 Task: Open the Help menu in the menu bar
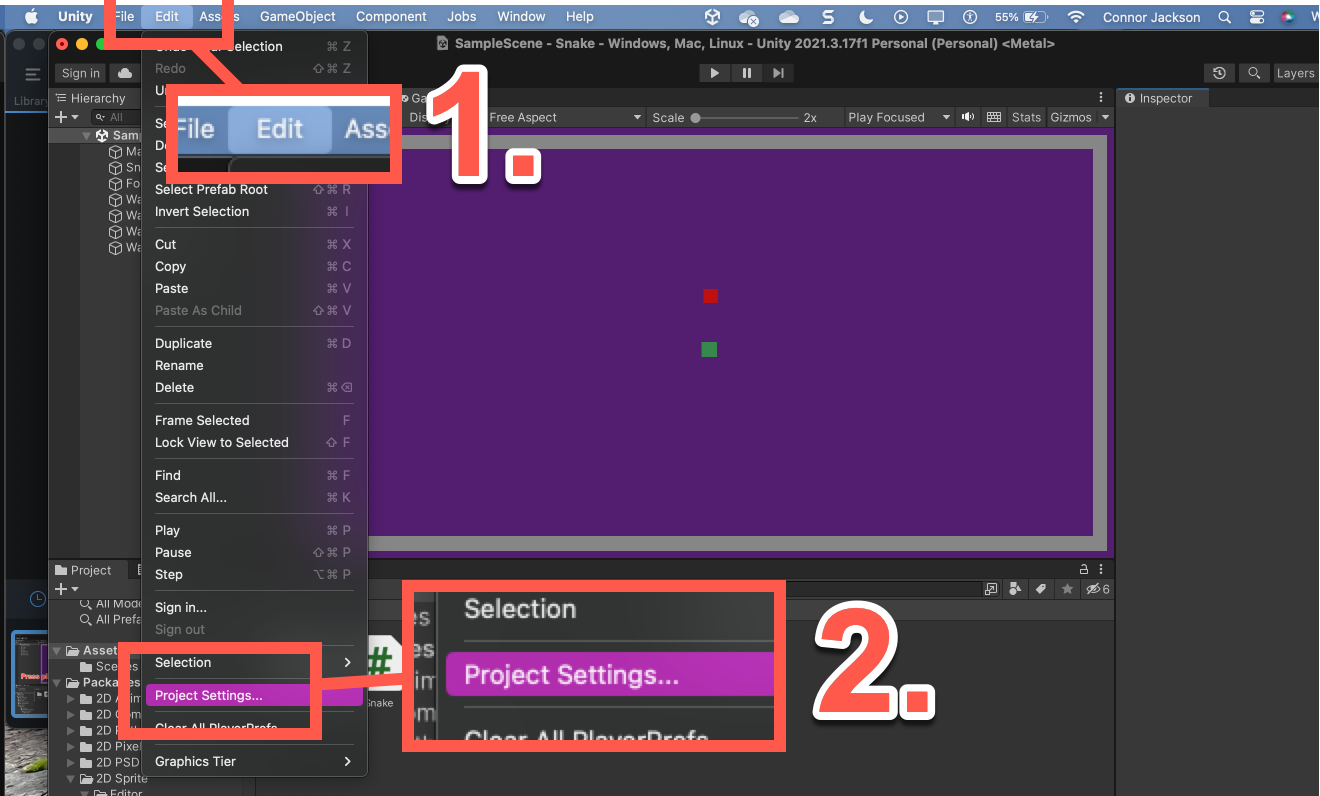click(x=579, y=16)
